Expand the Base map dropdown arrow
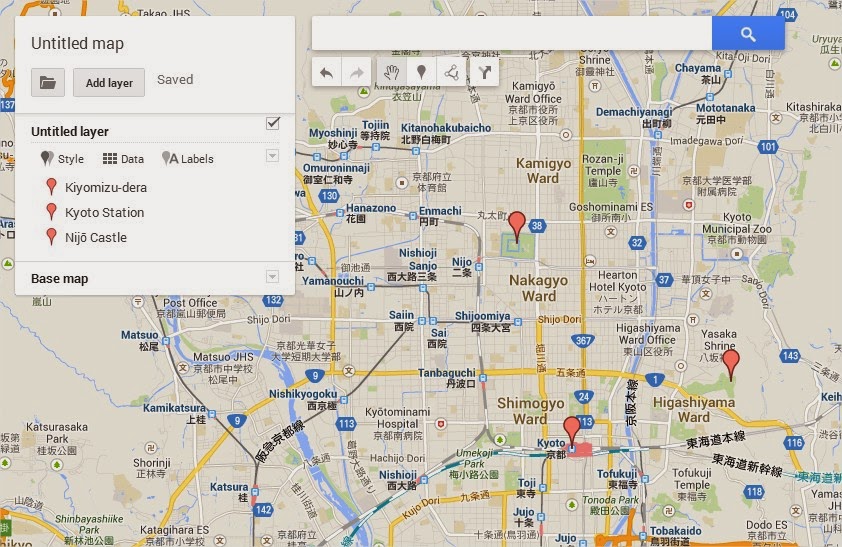Screen dimensions: 842x547 click(272, 276)
